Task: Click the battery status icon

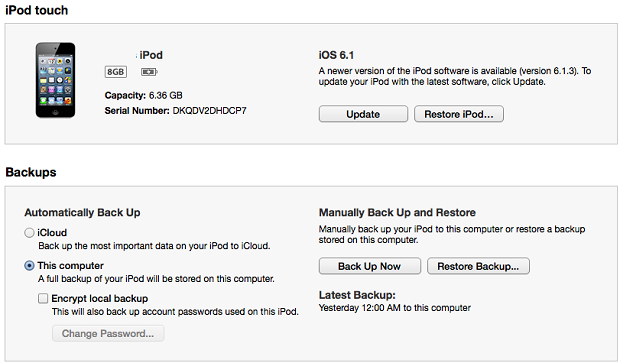Action: pyautogui.click(x=149, y=72)
